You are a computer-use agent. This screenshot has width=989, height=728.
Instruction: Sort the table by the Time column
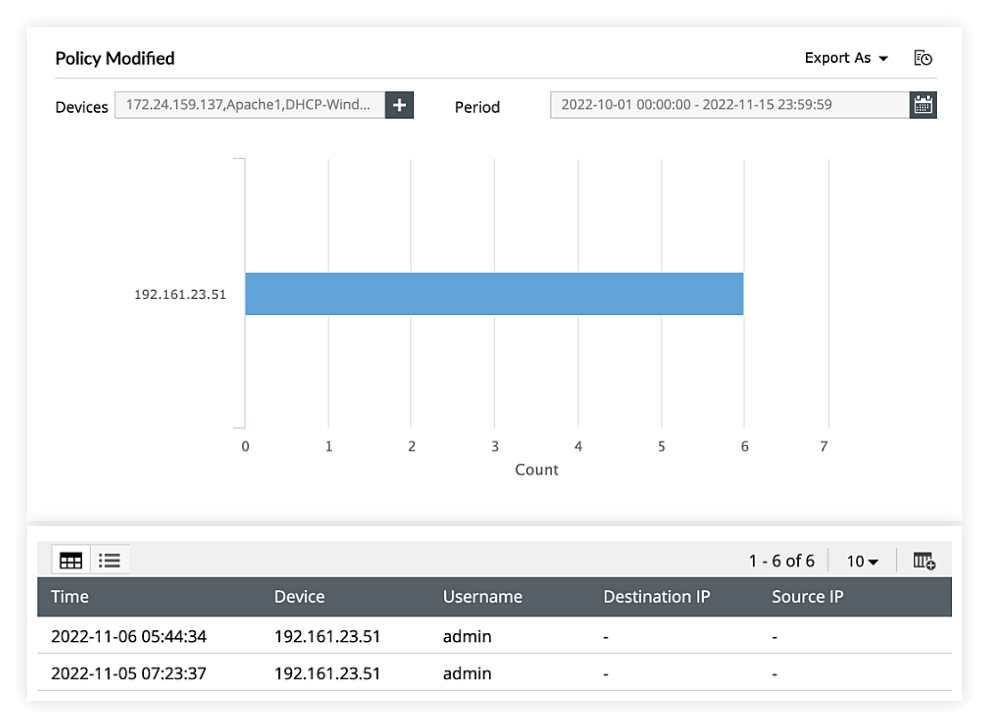click(69, 596)
